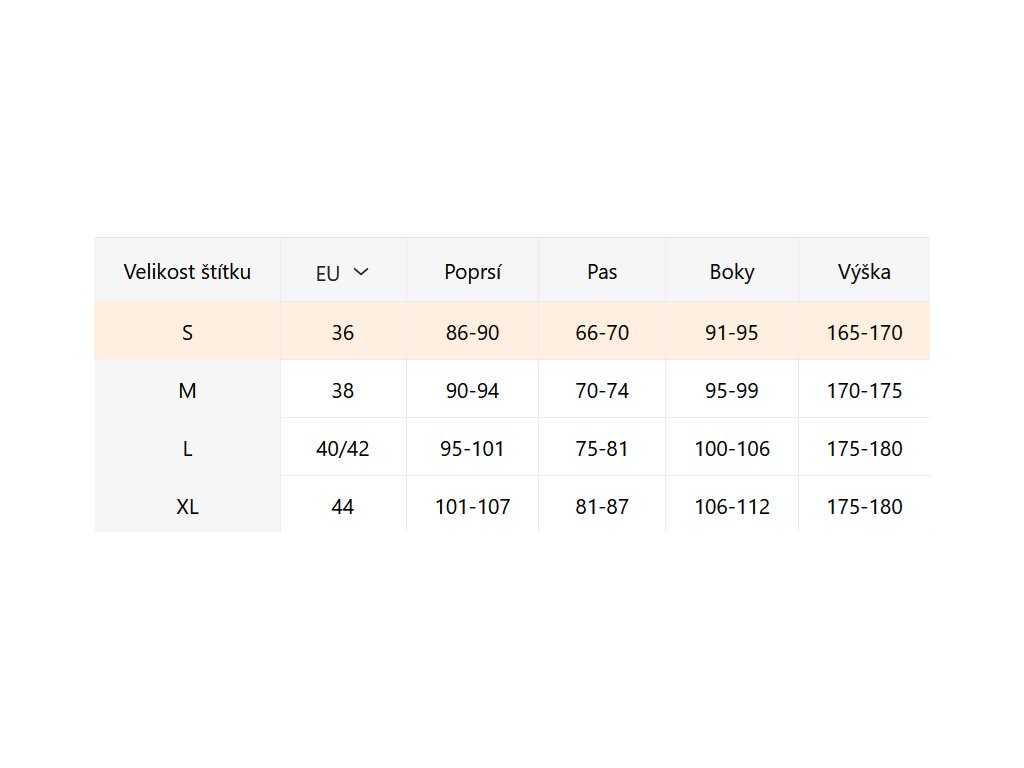Click the 165-170 height cell
Image resolution: width=1024 pixels, height=768 pixels.
point(864,333)
